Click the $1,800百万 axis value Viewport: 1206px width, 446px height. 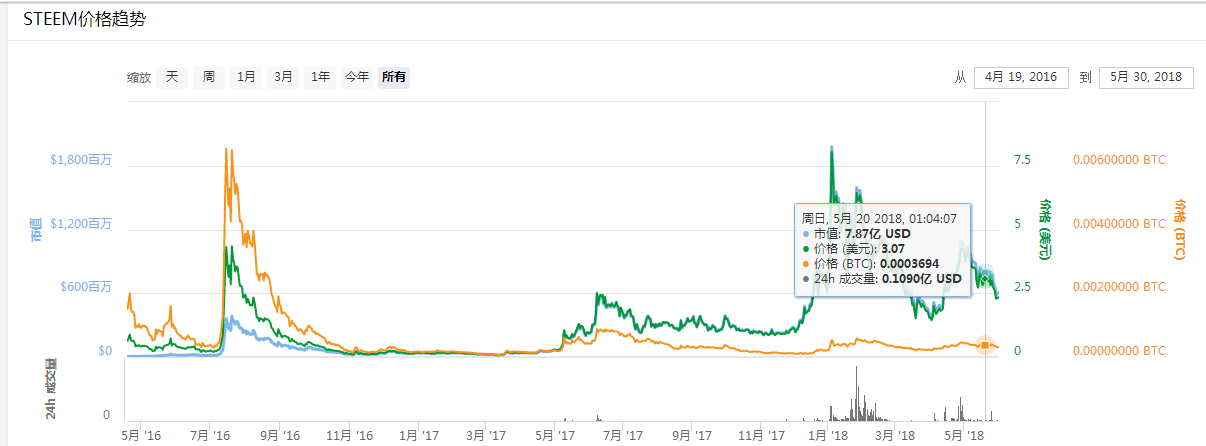tap(81, 159)
